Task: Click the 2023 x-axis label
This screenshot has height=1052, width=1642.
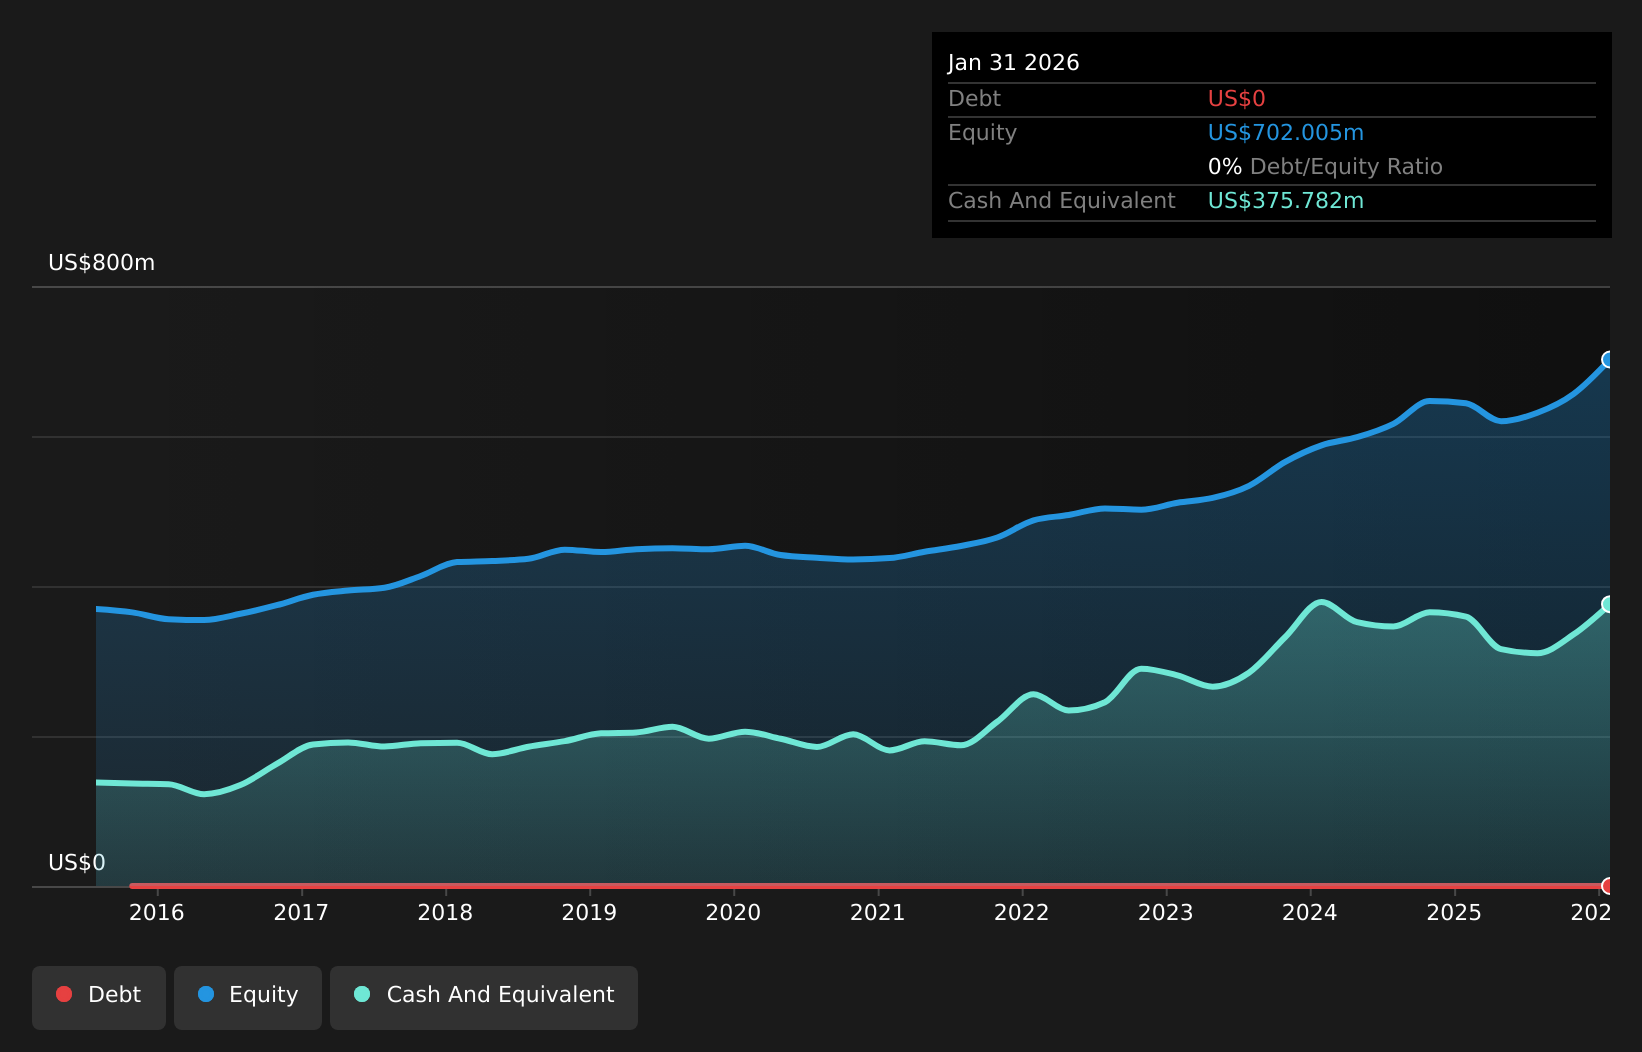Action: [1166, 913]
